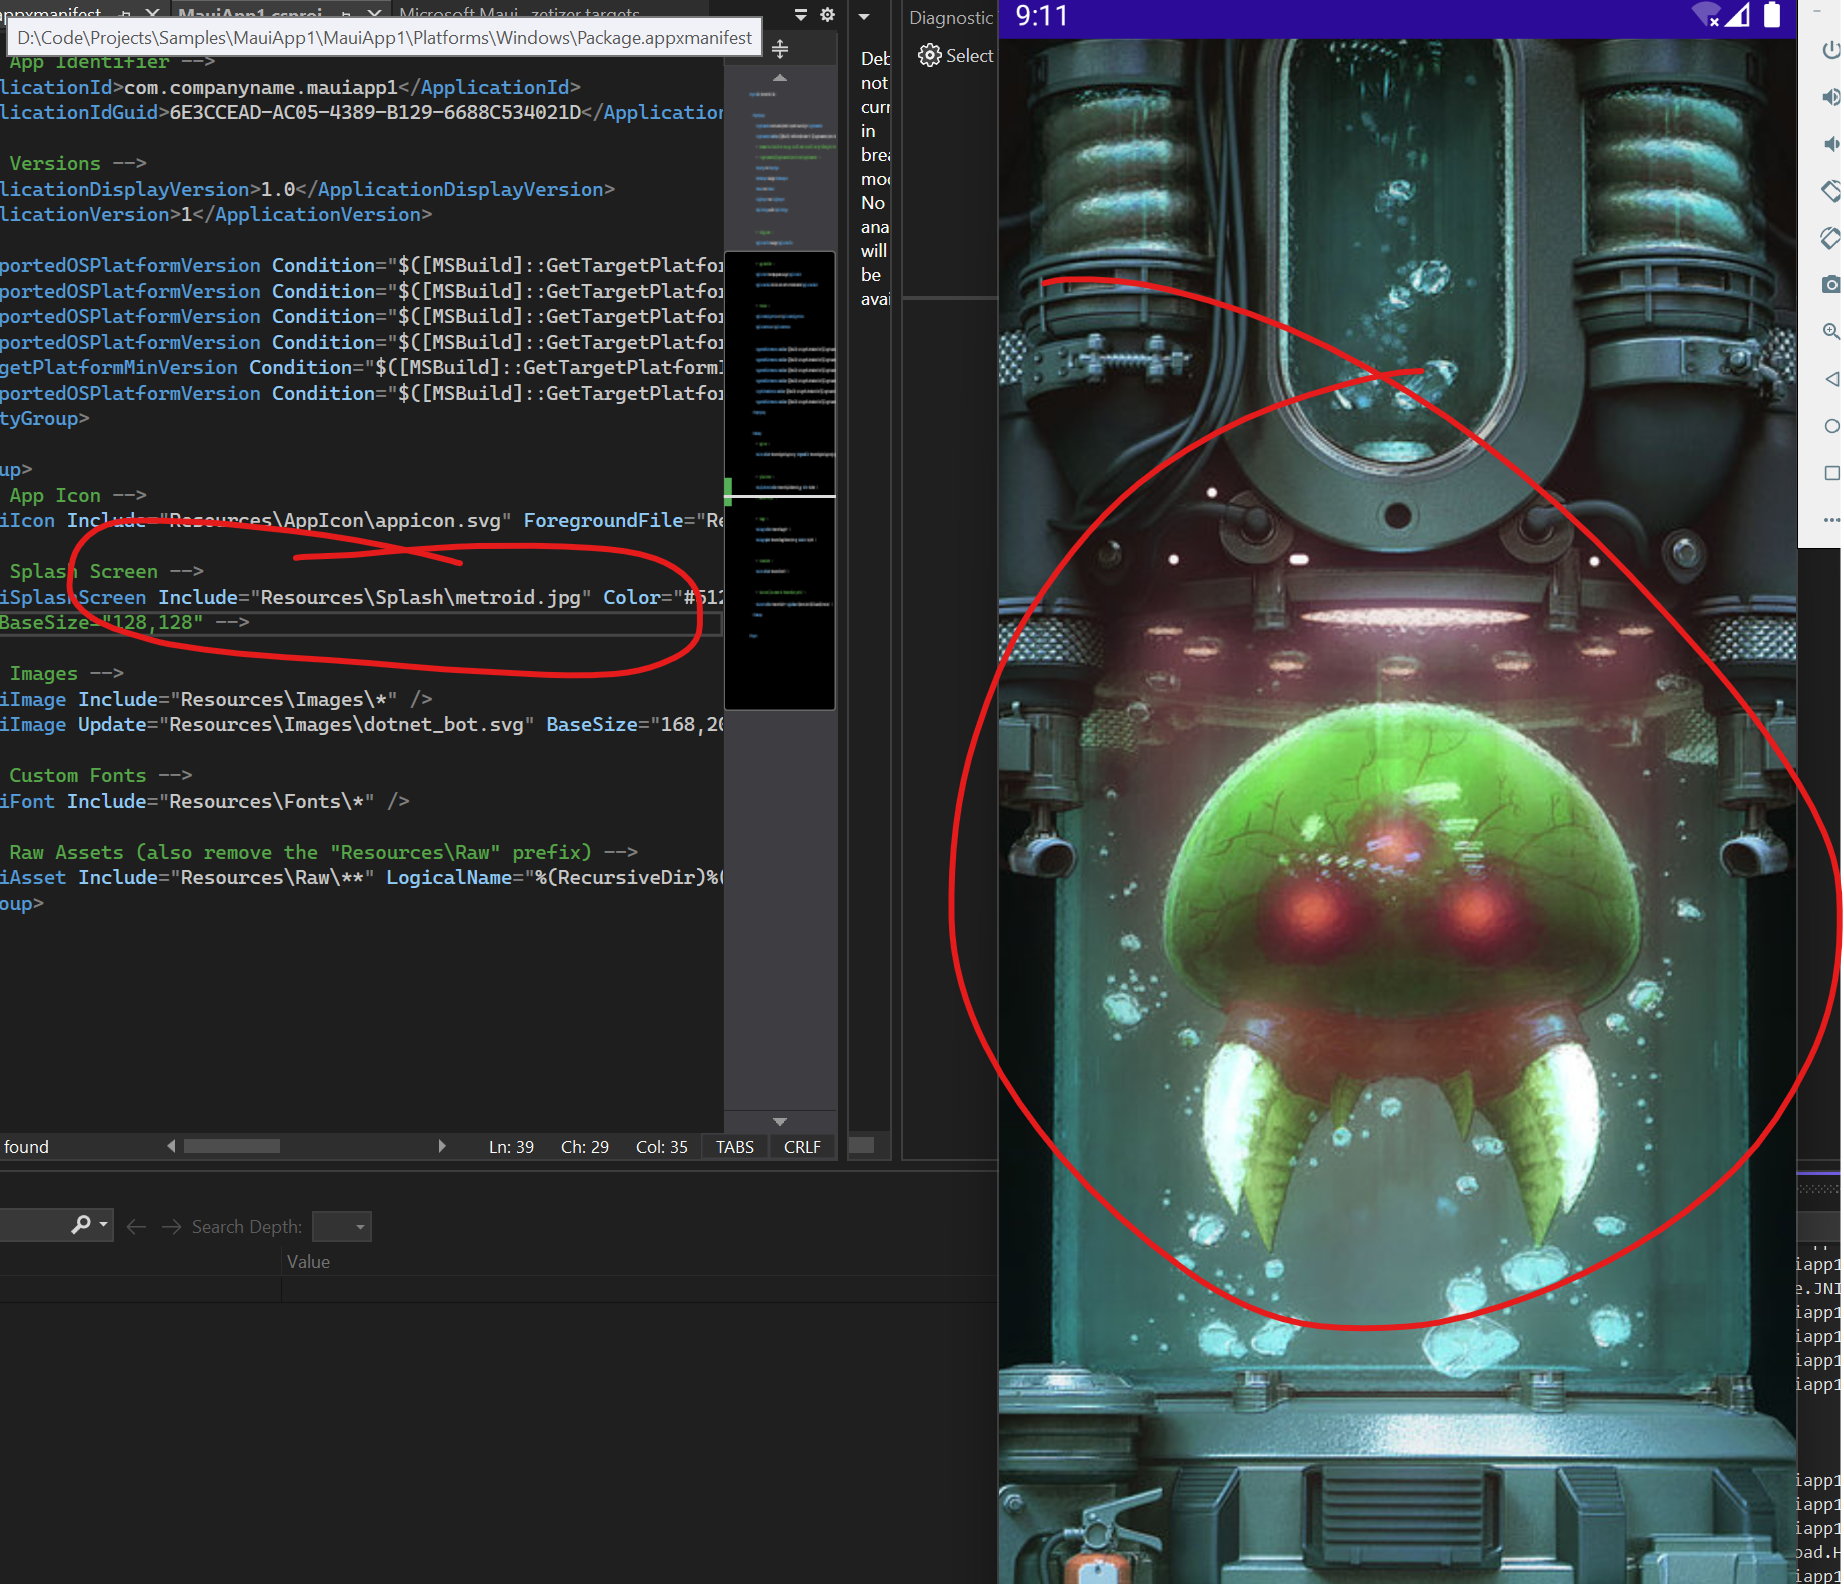Rotate emulator right using second rotate icon

[1831, 238]
